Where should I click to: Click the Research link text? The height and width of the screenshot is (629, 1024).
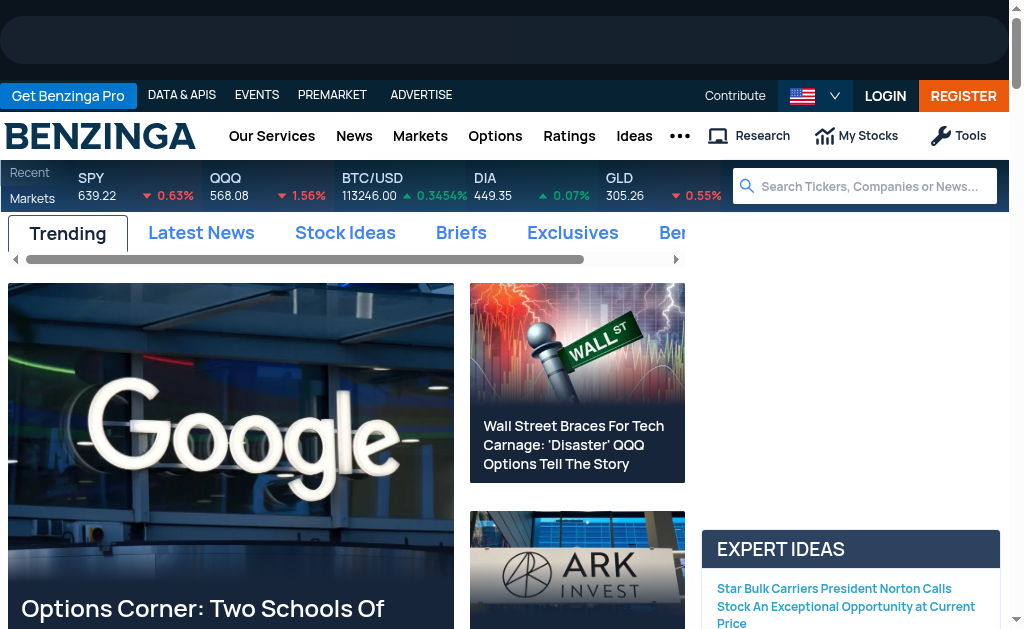763,136
